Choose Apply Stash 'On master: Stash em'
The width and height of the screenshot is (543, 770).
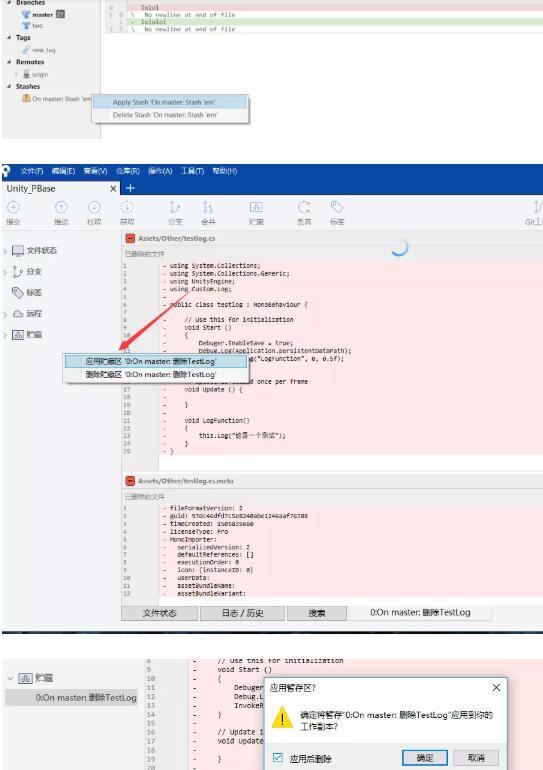(x=170, y=102)
